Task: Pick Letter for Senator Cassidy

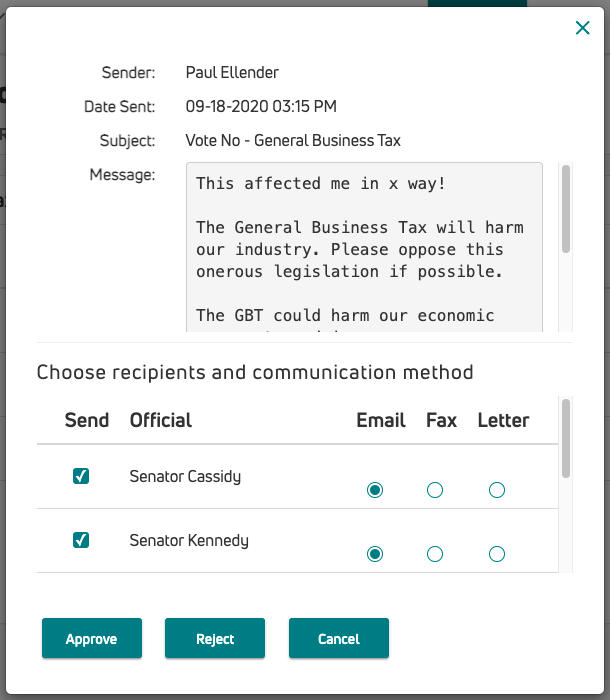Action: [497, 490]
